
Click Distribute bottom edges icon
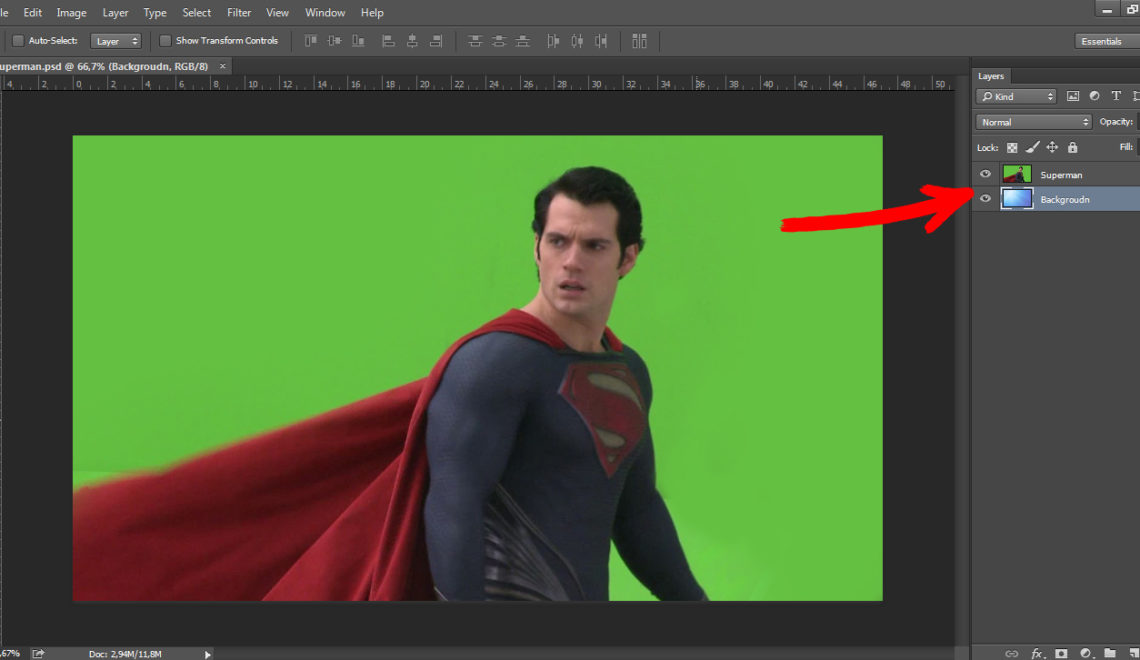pyautogui.click(x=523, y=41)
